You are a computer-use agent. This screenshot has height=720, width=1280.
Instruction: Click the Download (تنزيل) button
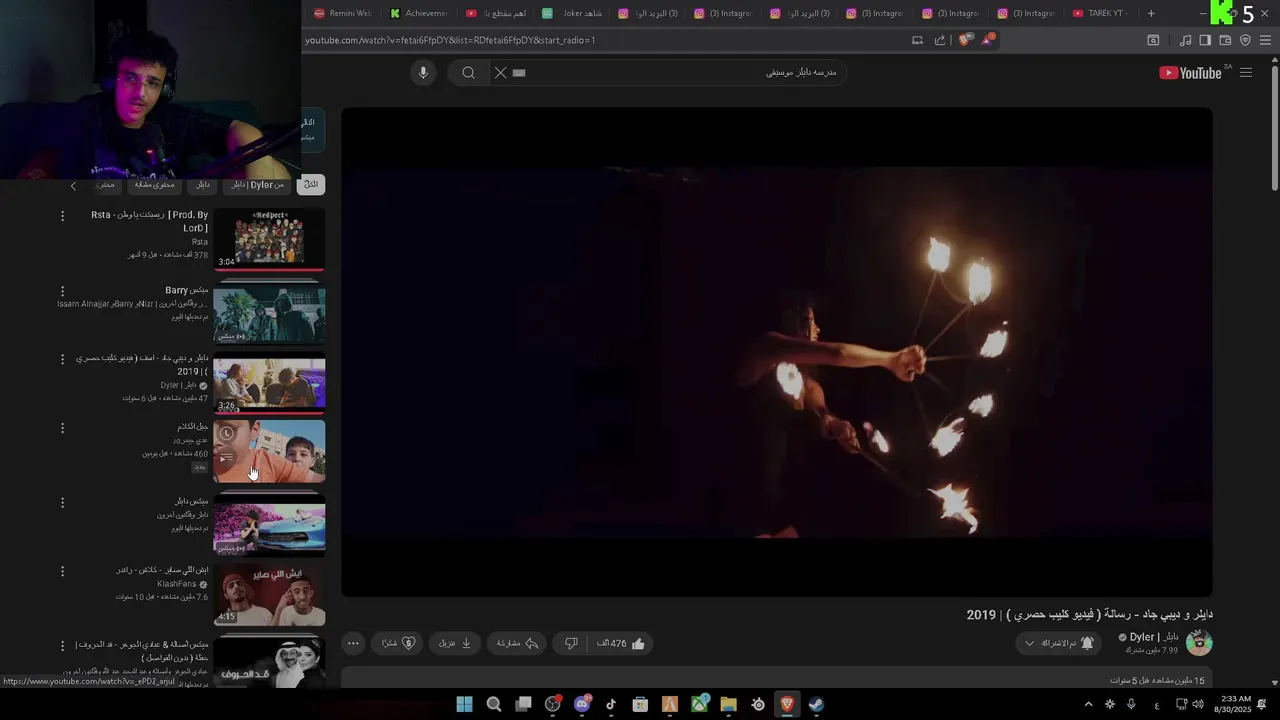tap(455, 643)
